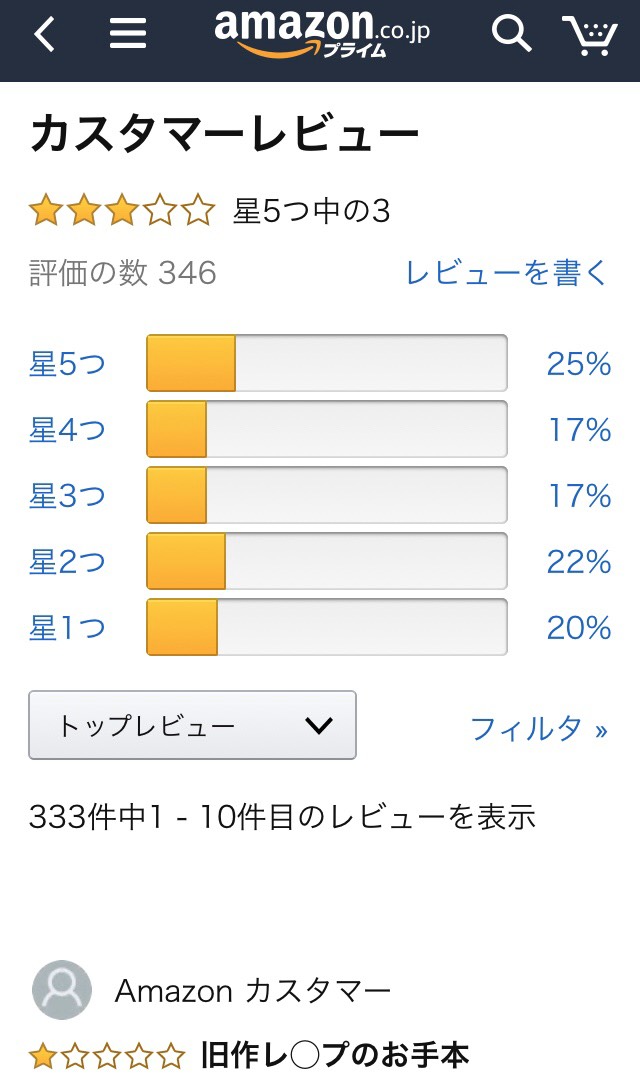This screenshot has height=1090, width=640.
Task: Expand the フィルタ » options
Action: [539, 729]
